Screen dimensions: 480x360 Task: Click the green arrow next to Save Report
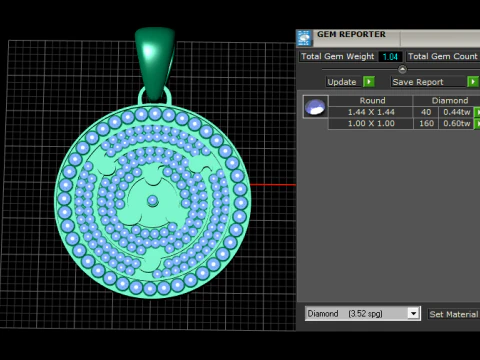tap(473, 82)
